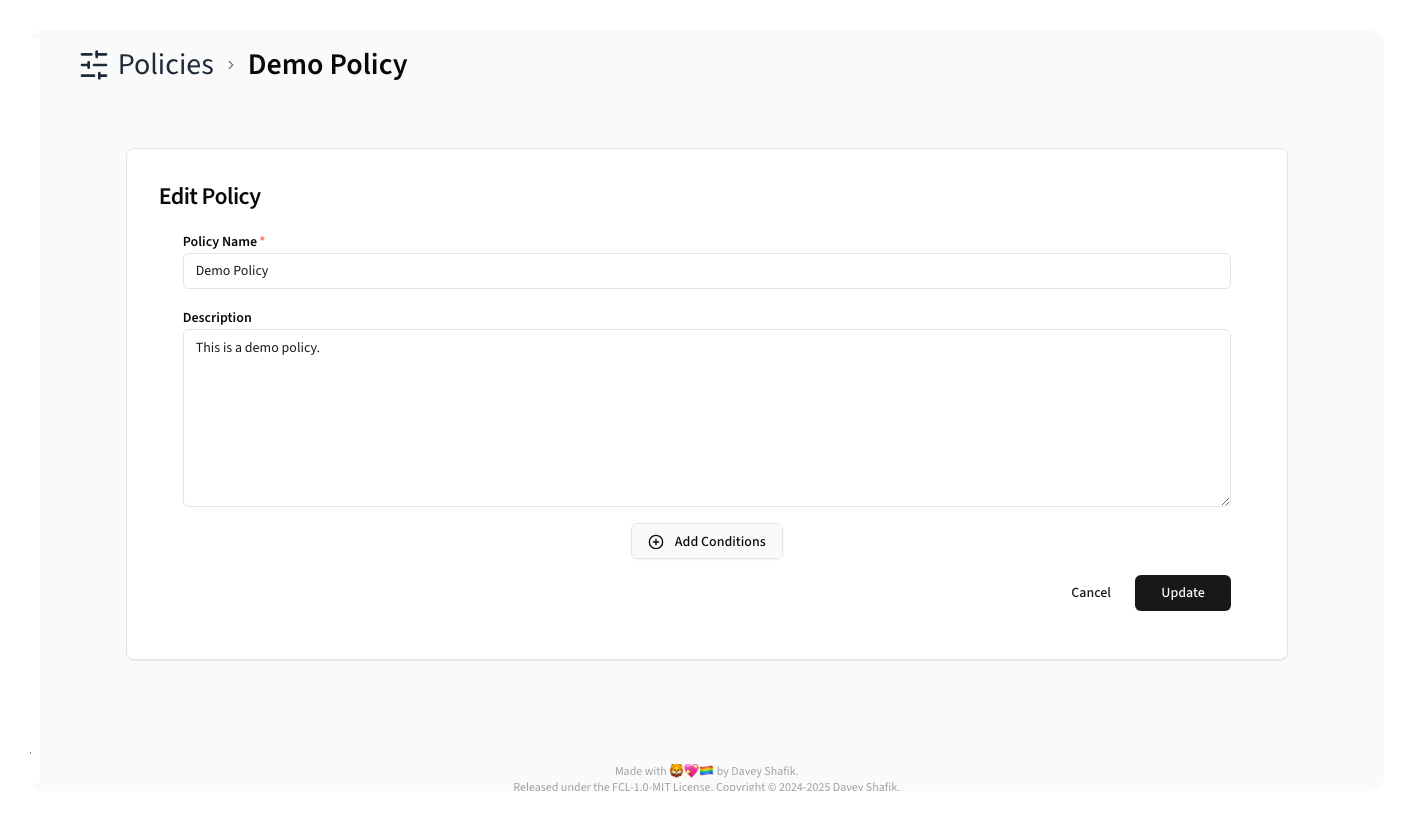Click the red asterisk next to Policy Name

click(262, 240)
